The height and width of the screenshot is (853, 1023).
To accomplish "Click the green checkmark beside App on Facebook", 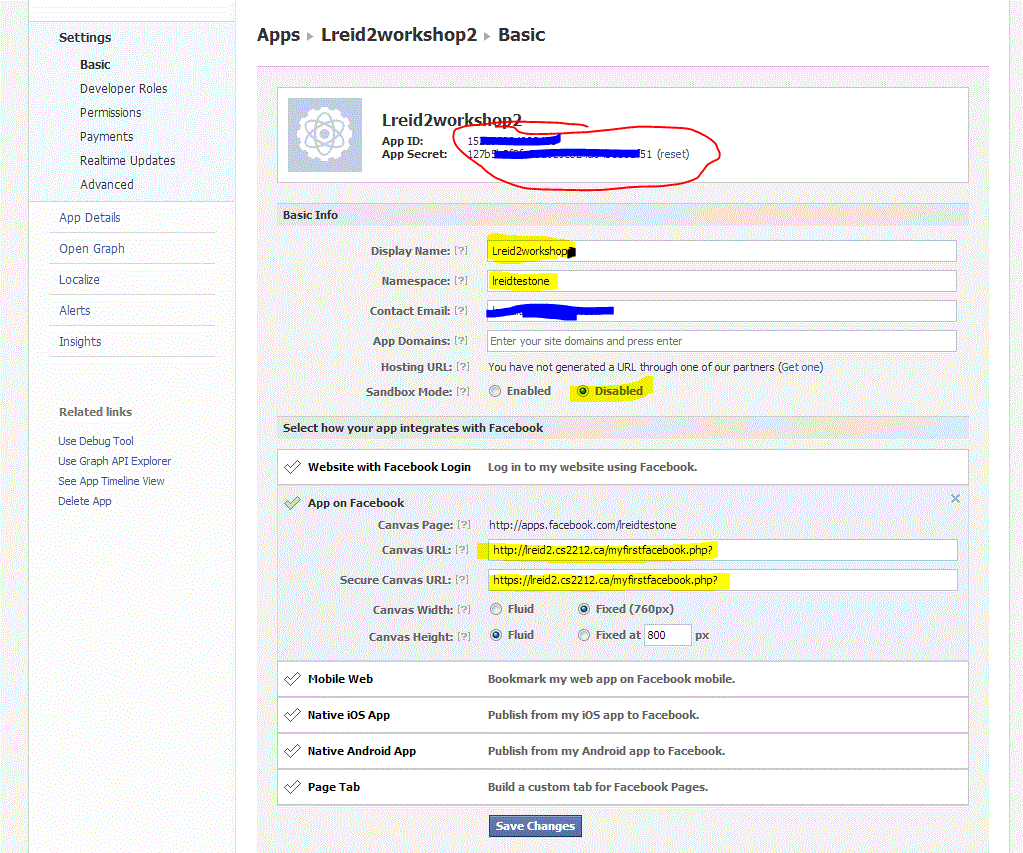I will coord(292,503).
